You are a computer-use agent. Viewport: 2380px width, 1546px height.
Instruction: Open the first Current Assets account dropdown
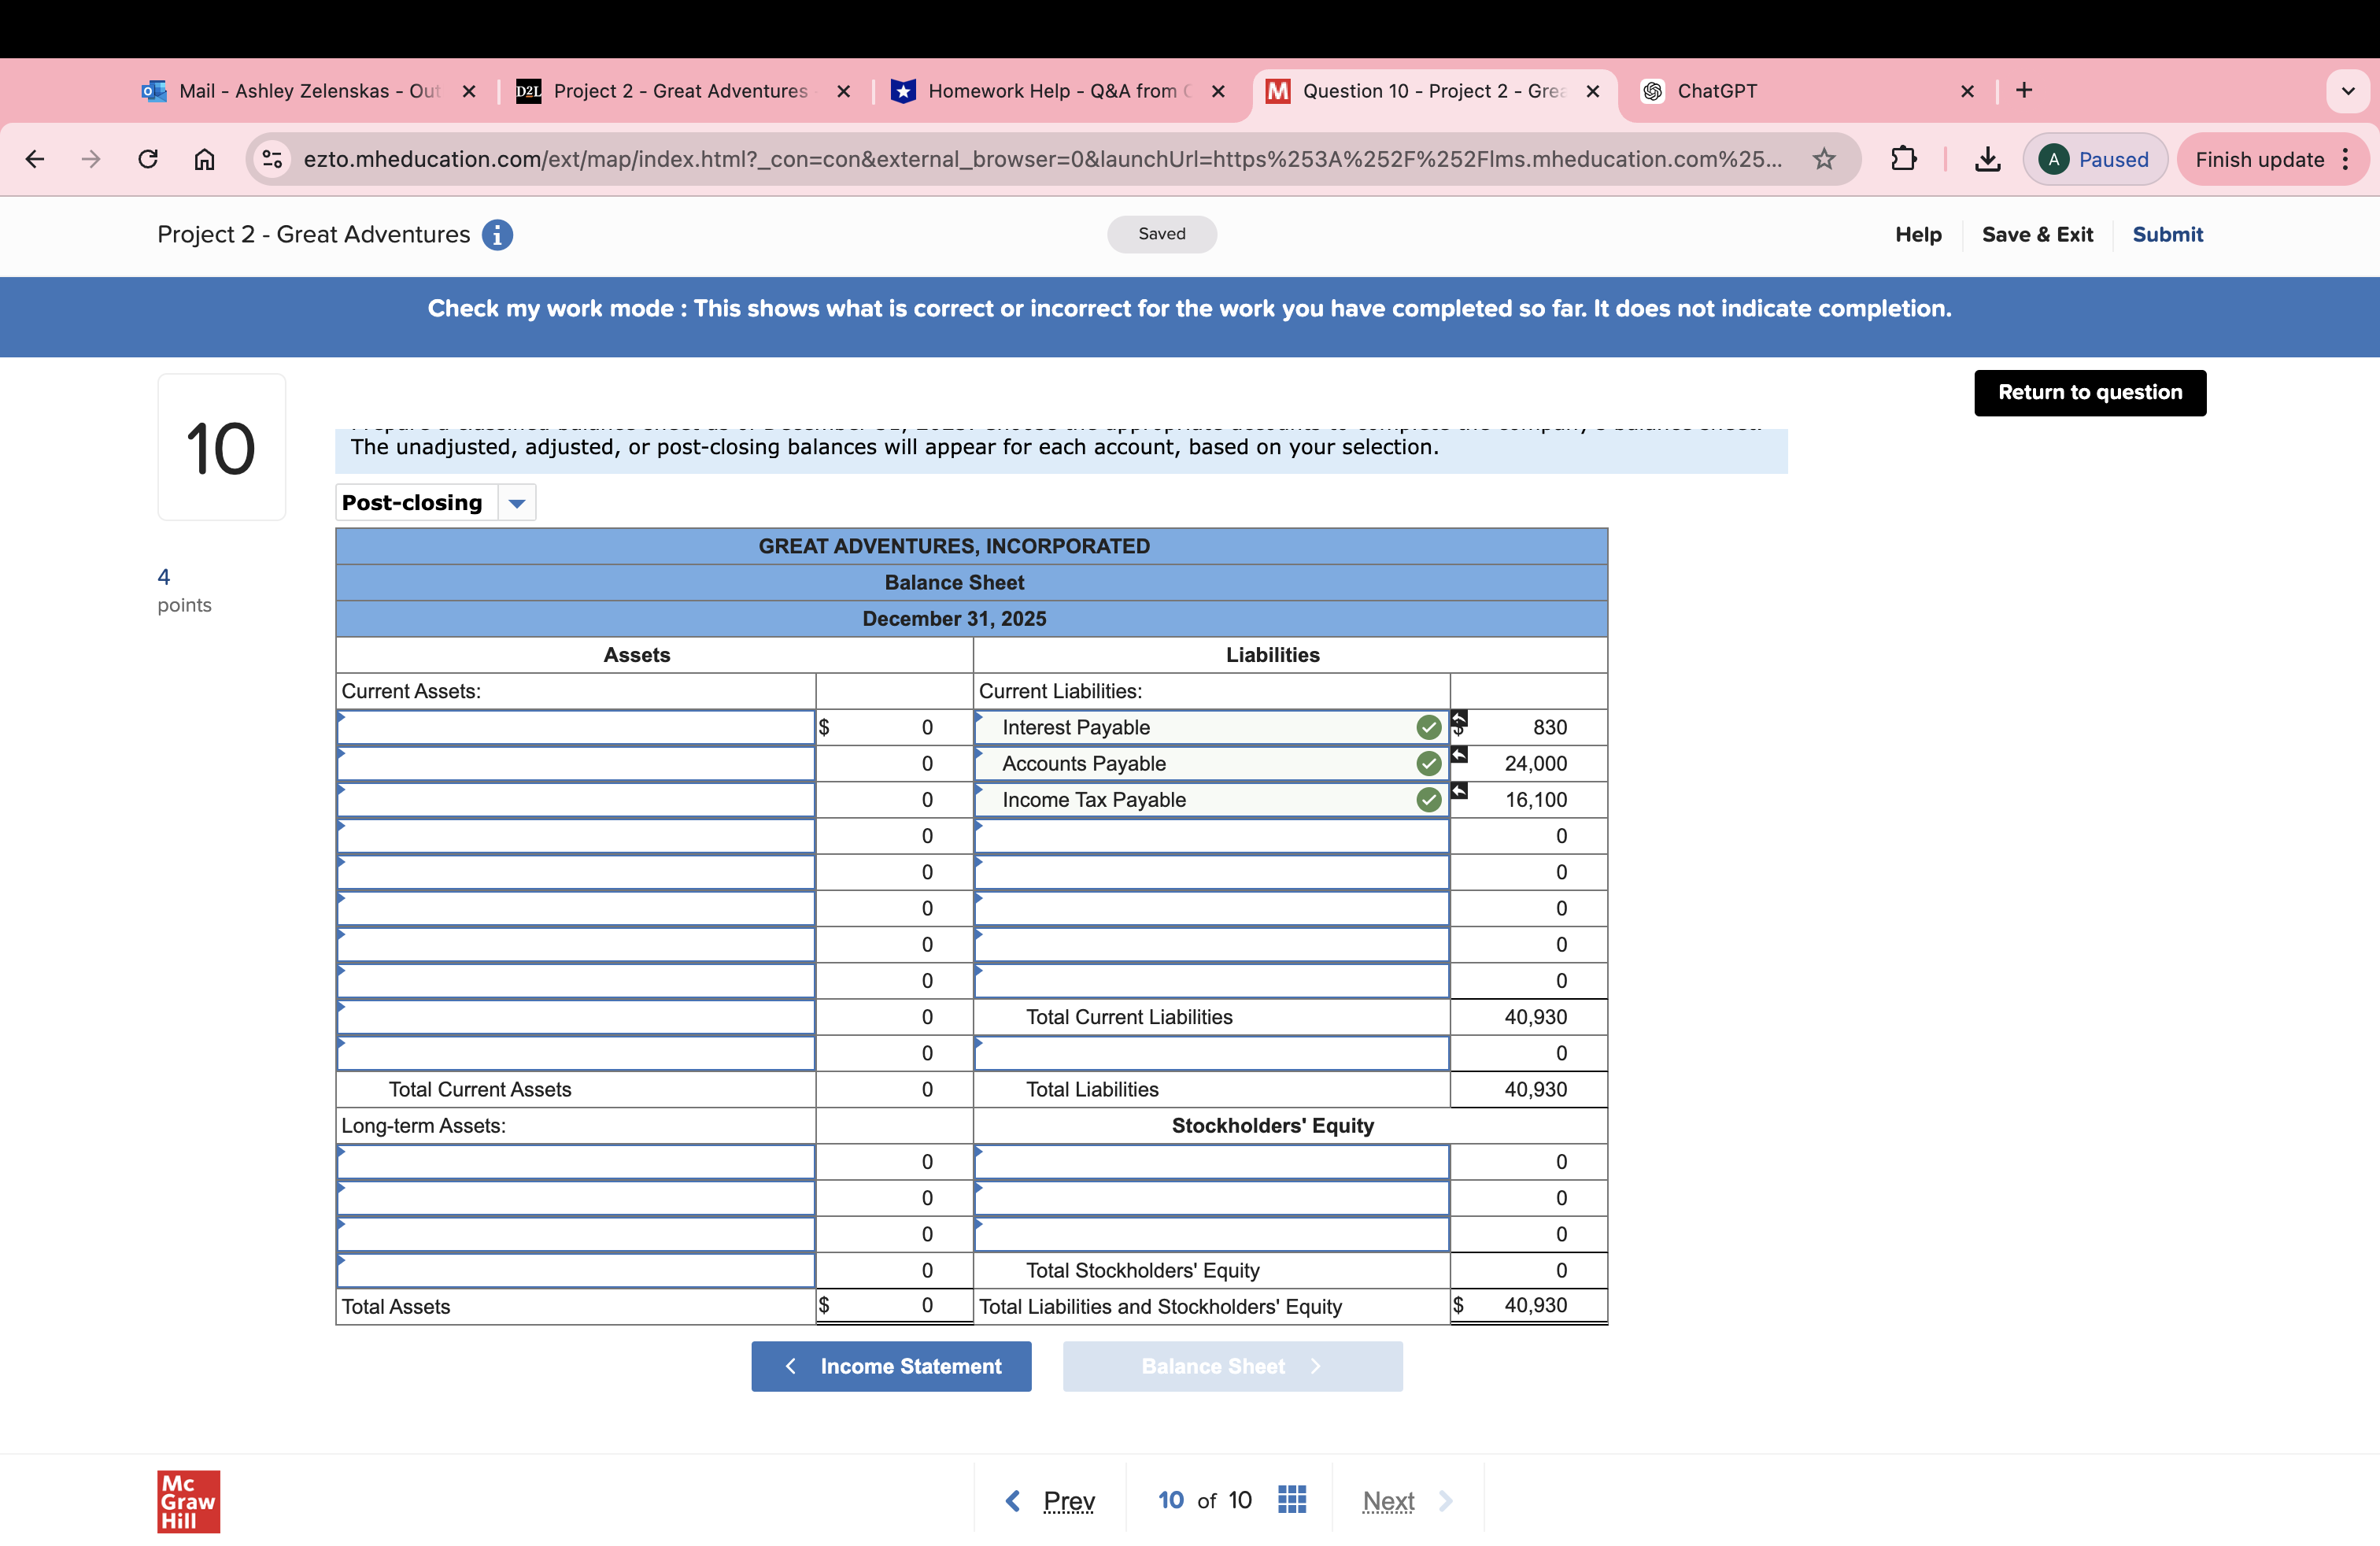pos(575,728)
